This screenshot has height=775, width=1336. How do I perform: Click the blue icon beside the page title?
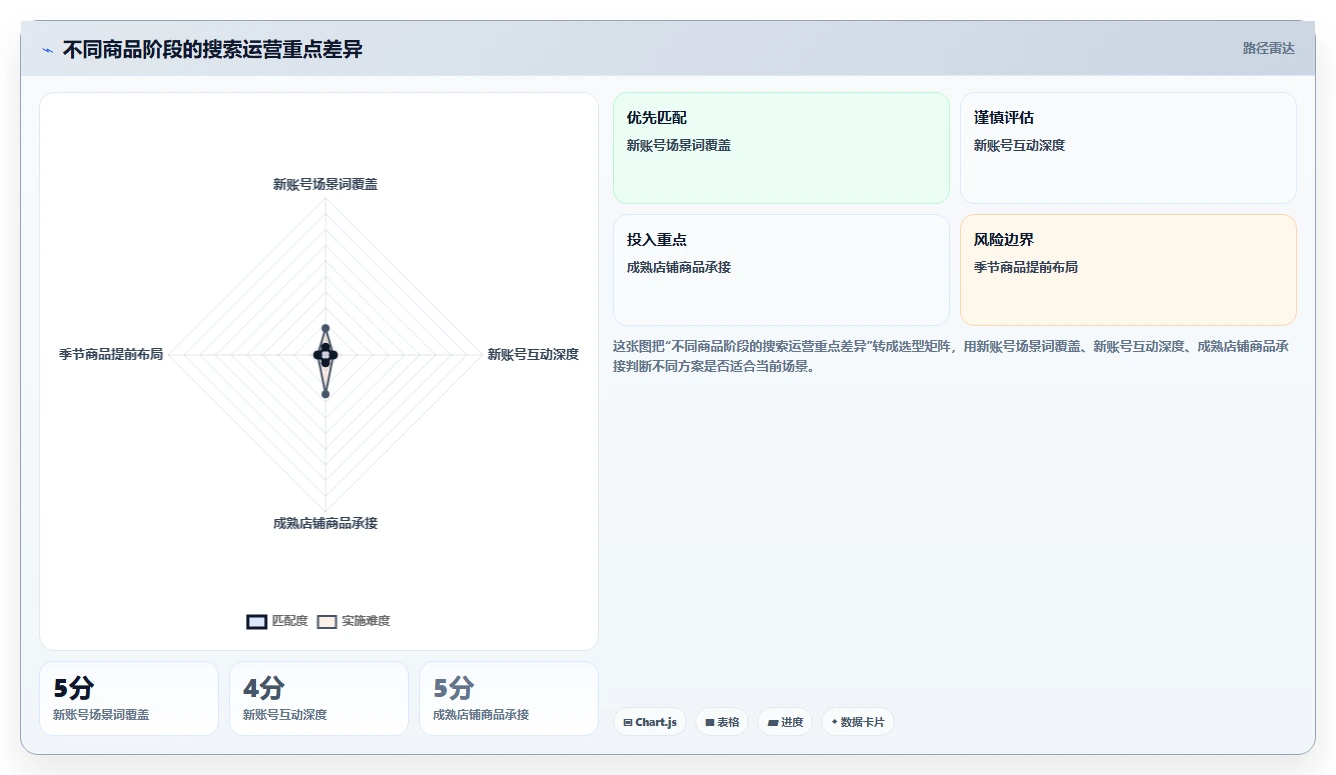tap(48, 50)
